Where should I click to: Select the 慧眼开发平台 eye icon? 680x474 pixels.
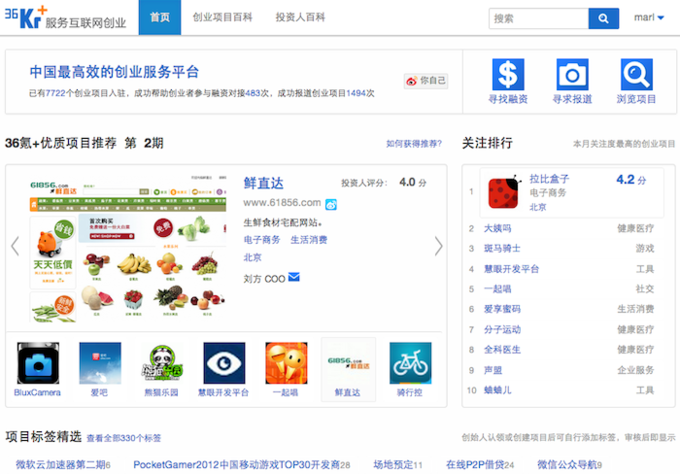coord(224,363)
